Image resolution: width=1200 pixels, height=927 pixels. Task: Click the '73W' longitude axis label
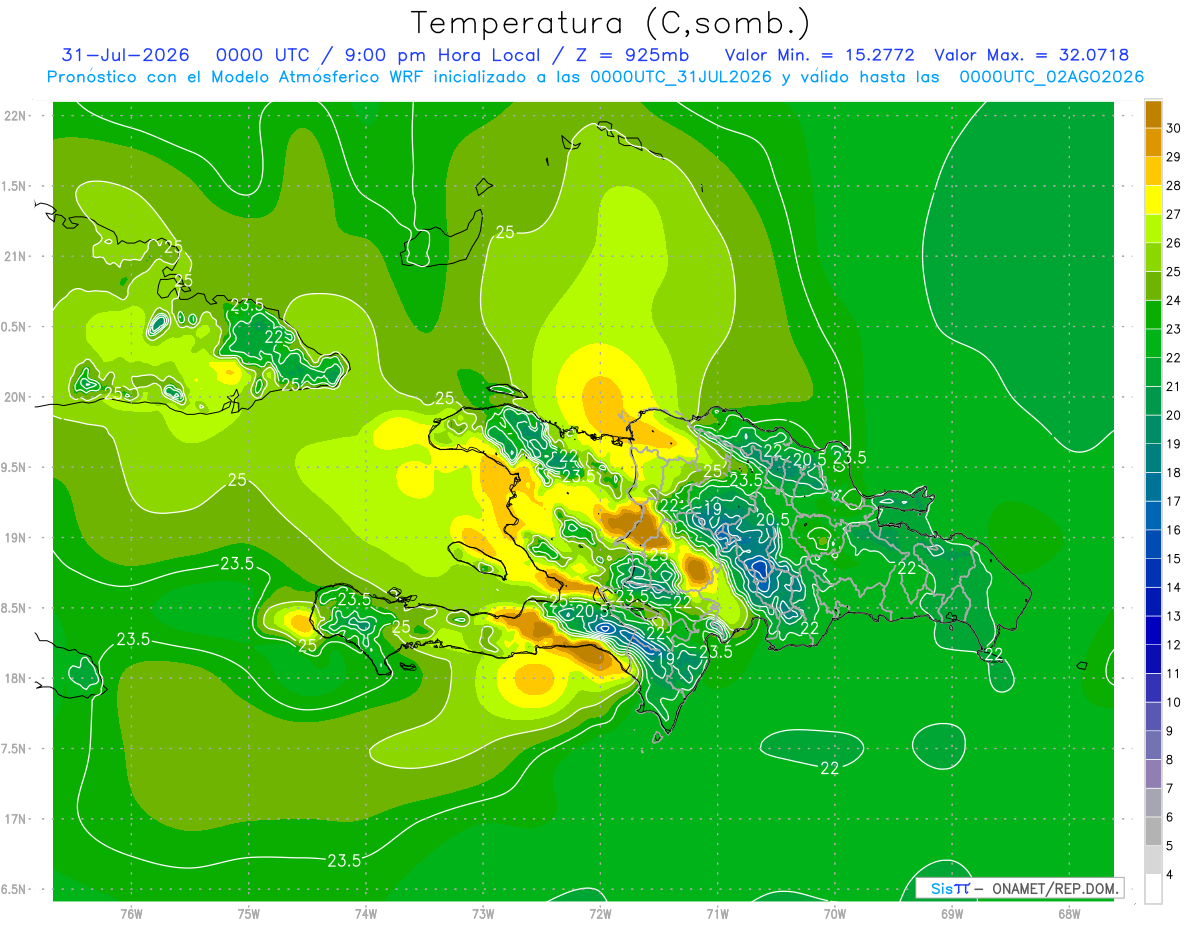[x=483, y=914]
